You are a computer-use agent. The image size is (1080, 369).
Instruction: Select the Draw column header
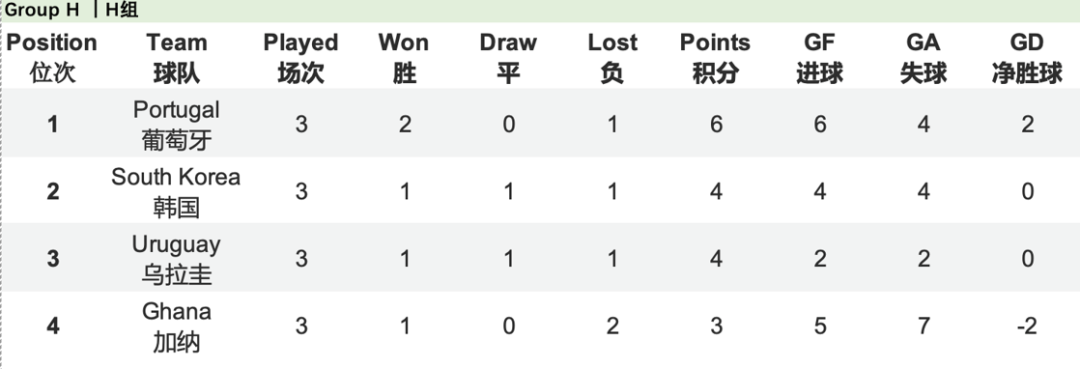click(508, 57)
